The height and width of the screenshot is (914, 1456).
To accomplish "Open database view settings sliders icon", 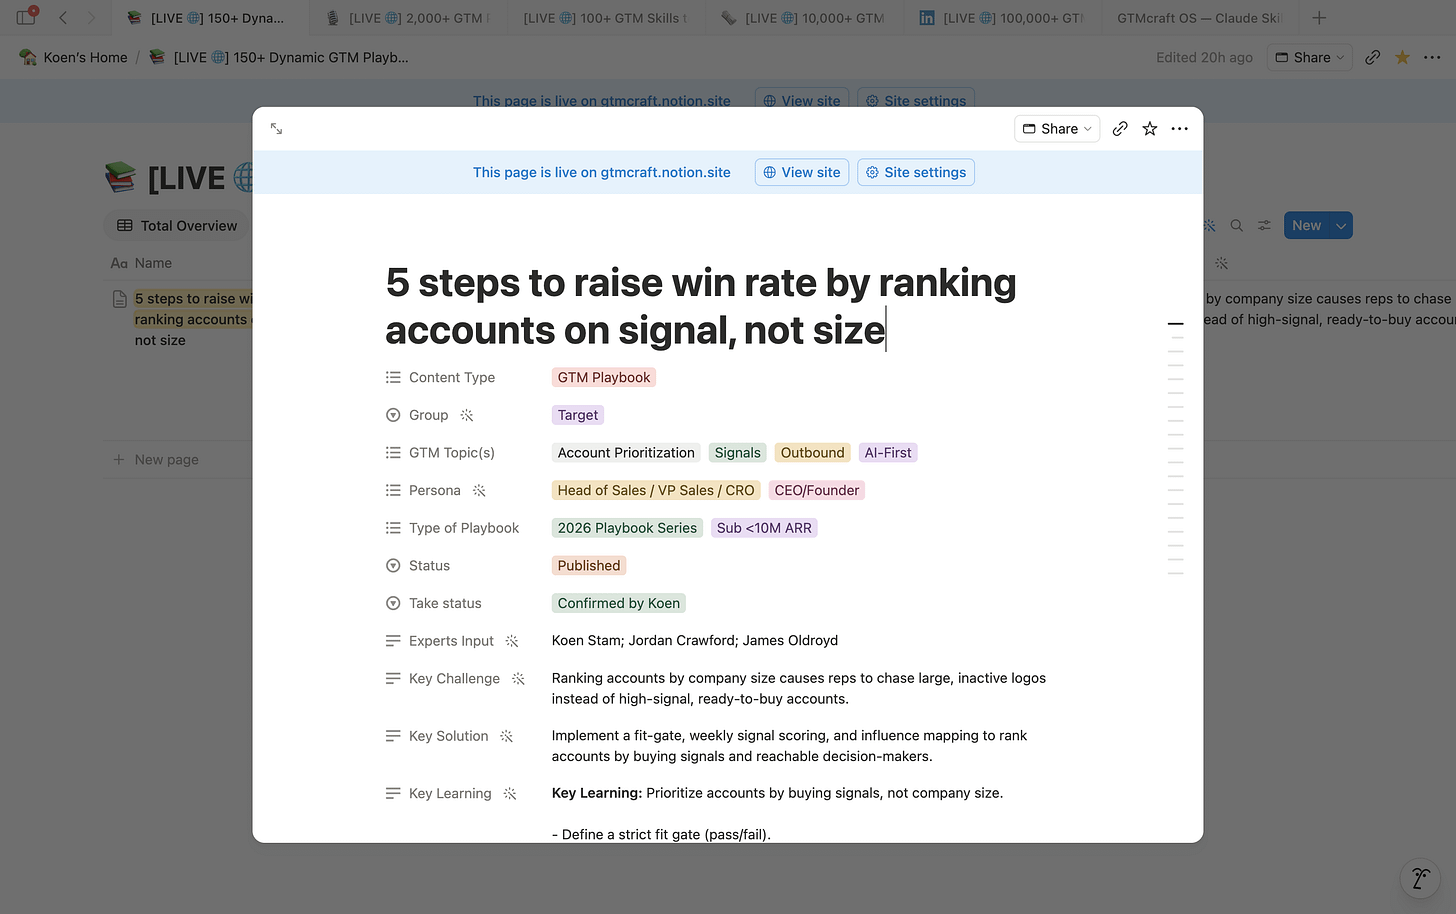I will point(1264,226).
